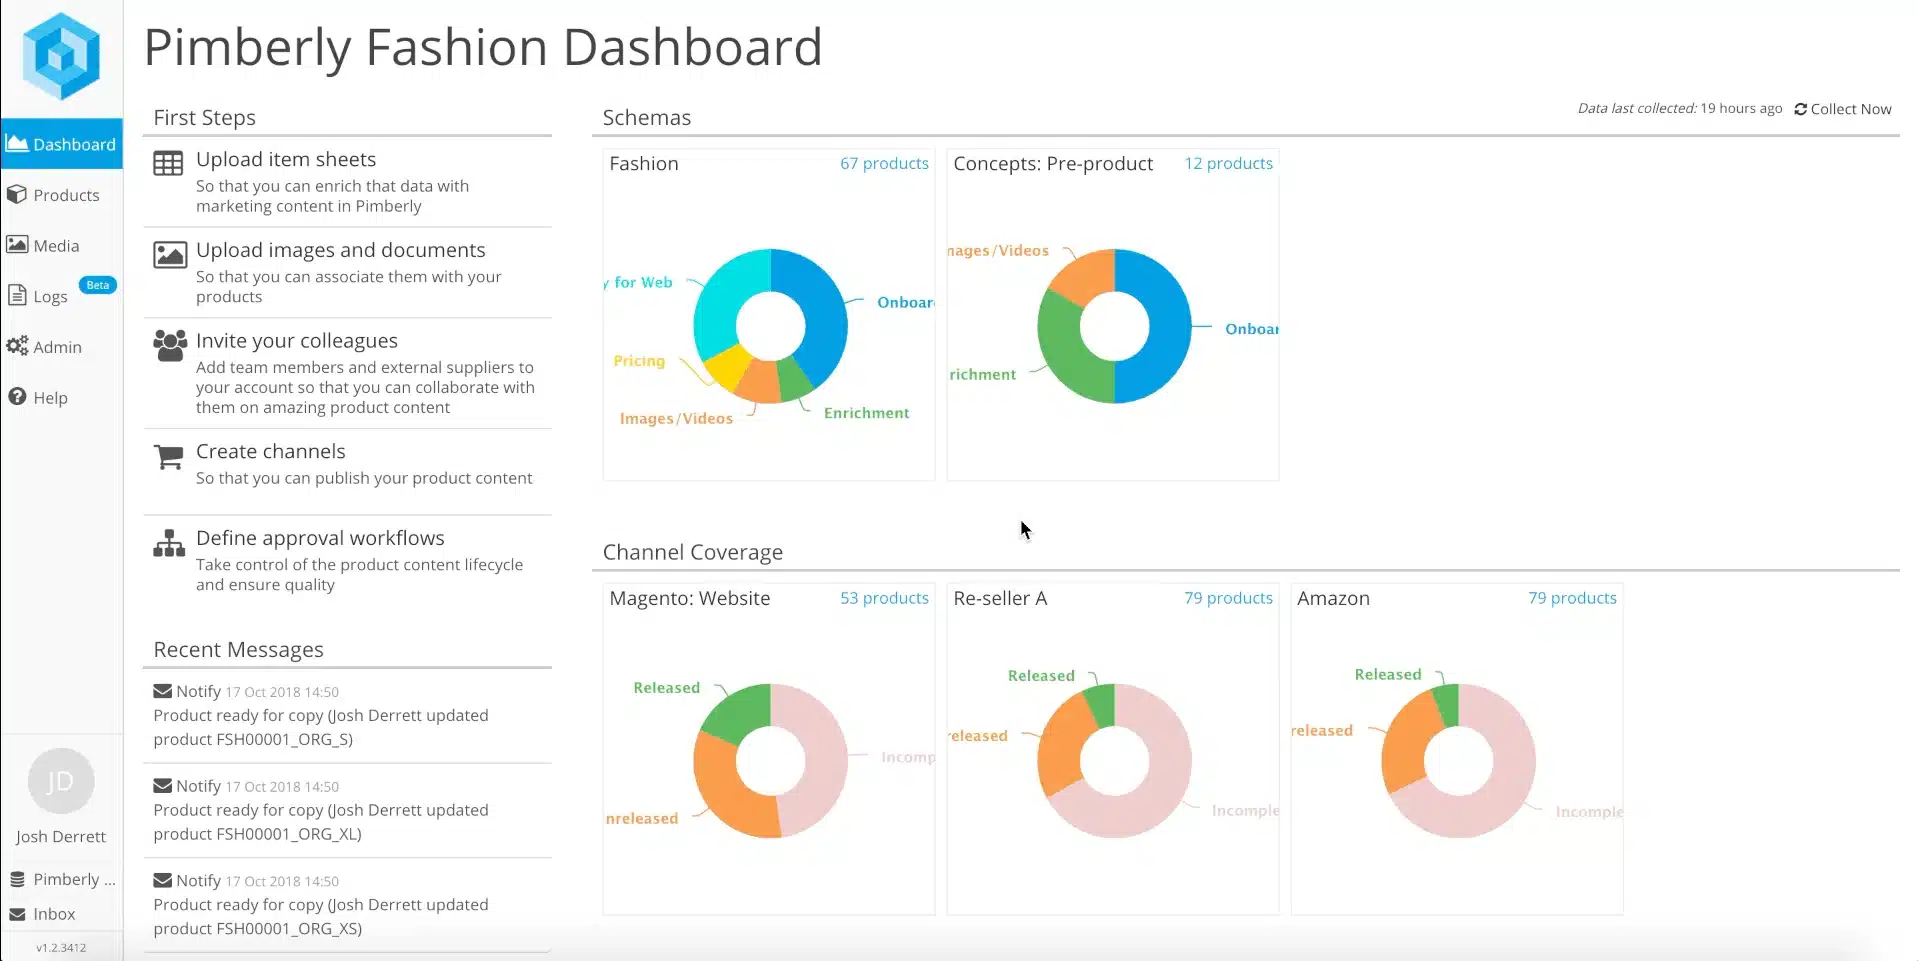Click the Released label in Amazon chart
Viewport: 1918px width, 961px height.
[1388, 674]
